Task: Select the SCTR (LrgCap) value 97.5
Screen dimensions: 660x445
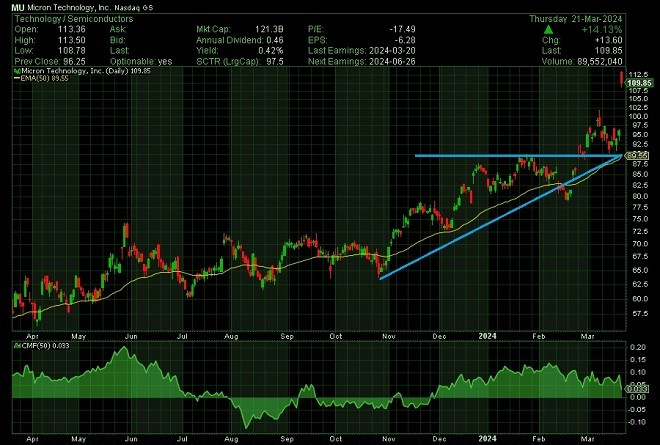Action: 275,61
